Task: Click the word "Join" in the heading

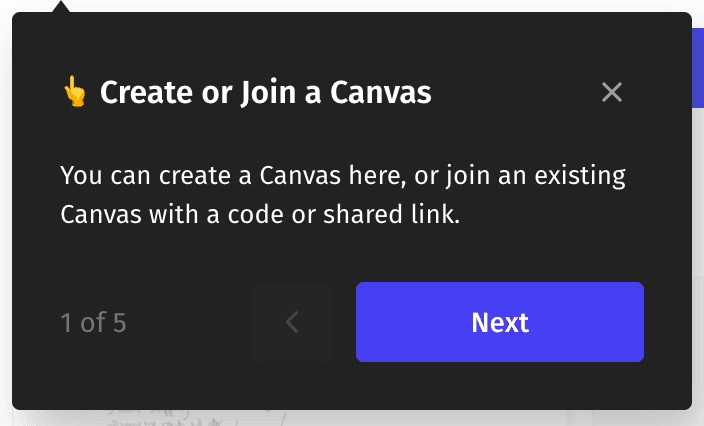Action: (263, 93)
